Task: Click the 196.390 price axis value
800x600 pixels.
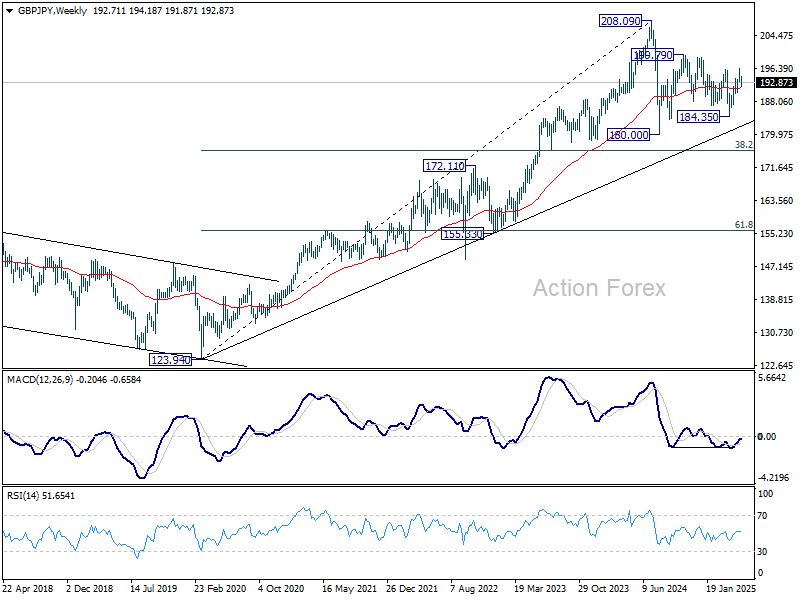Action: pyautogui.click(x=777, y=68)
